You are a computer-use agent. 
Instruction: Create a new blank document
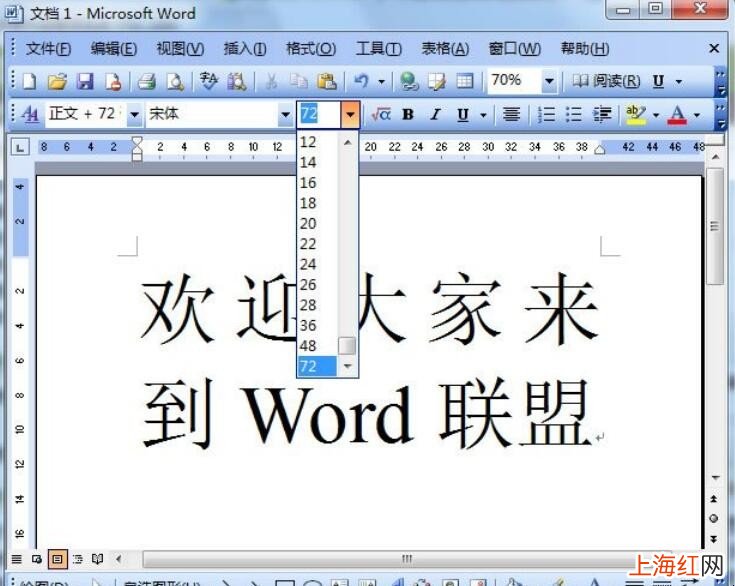click(x=30, y=82)
